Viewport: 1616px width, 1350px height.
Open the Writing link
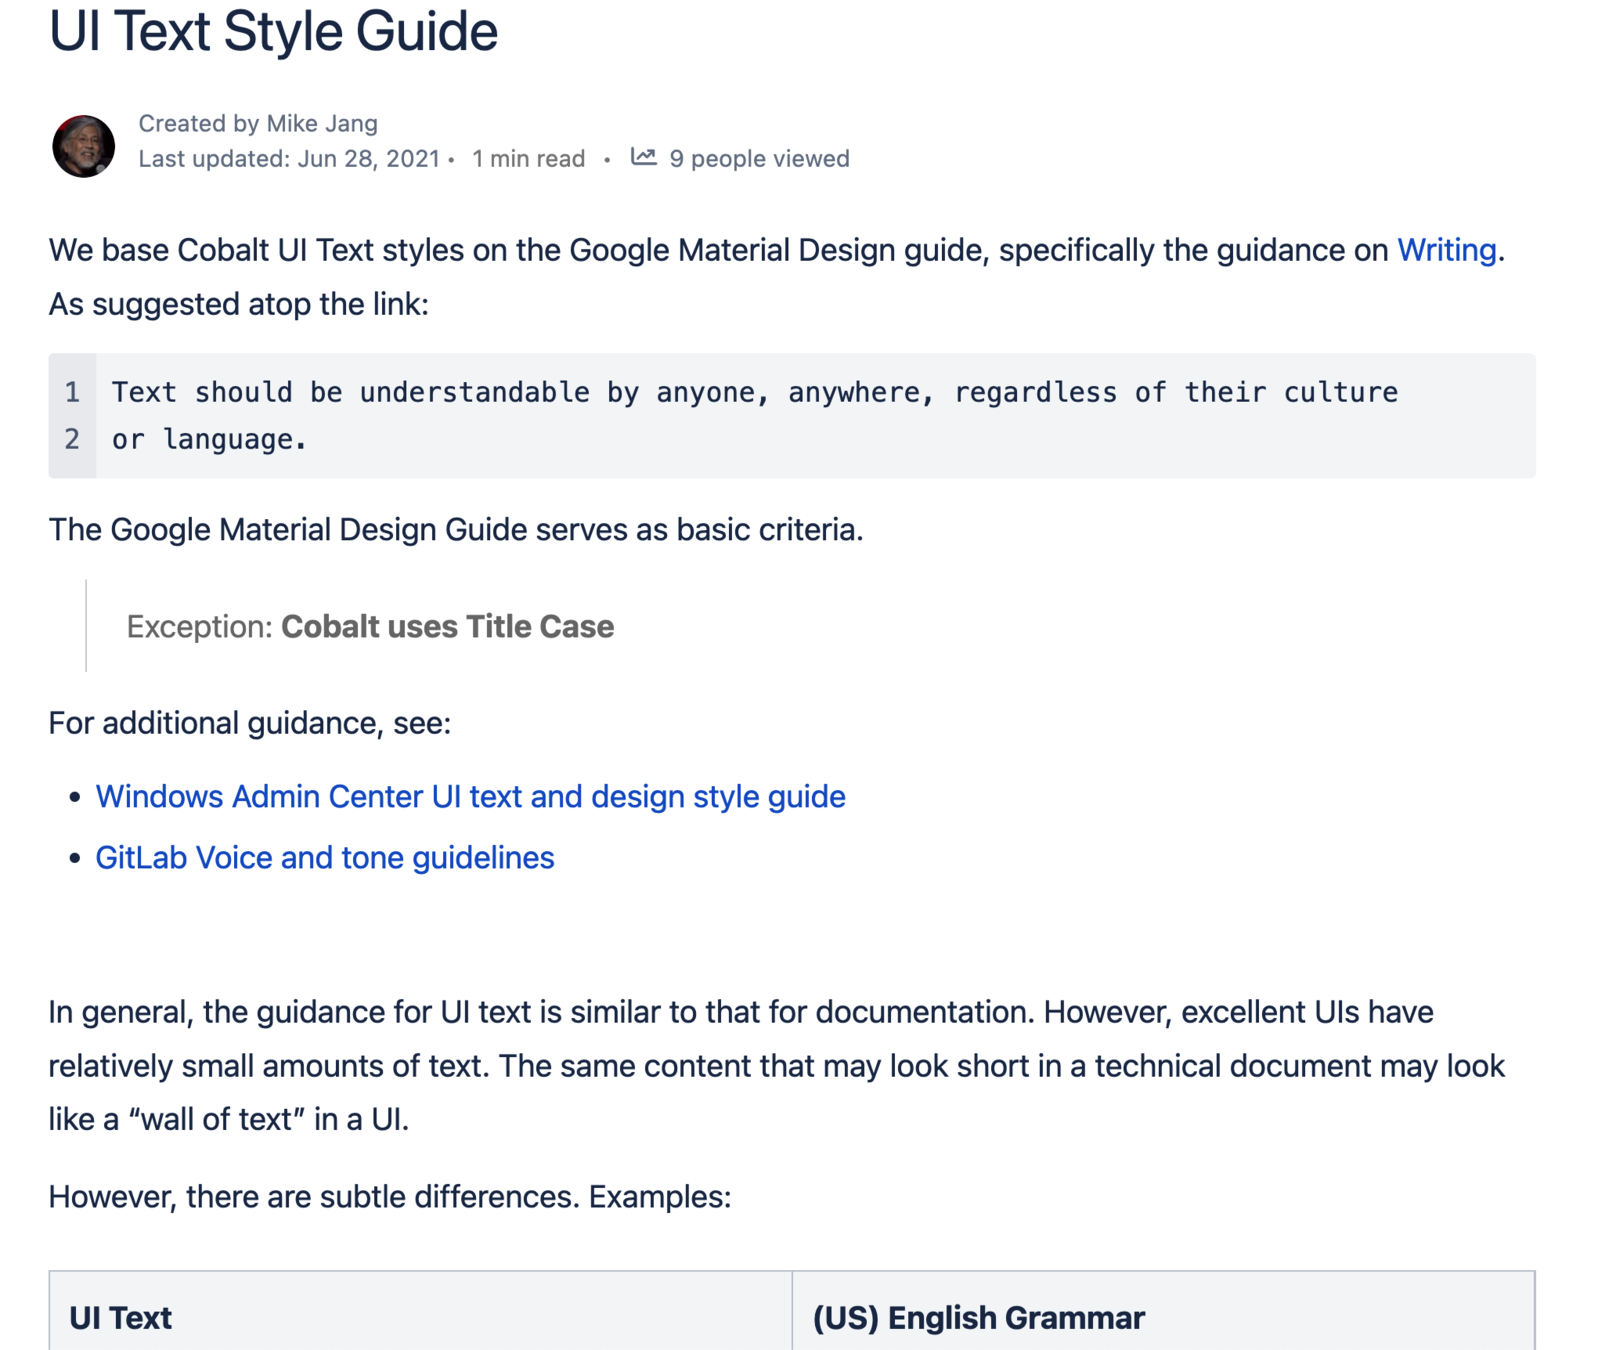point(1446,250)
